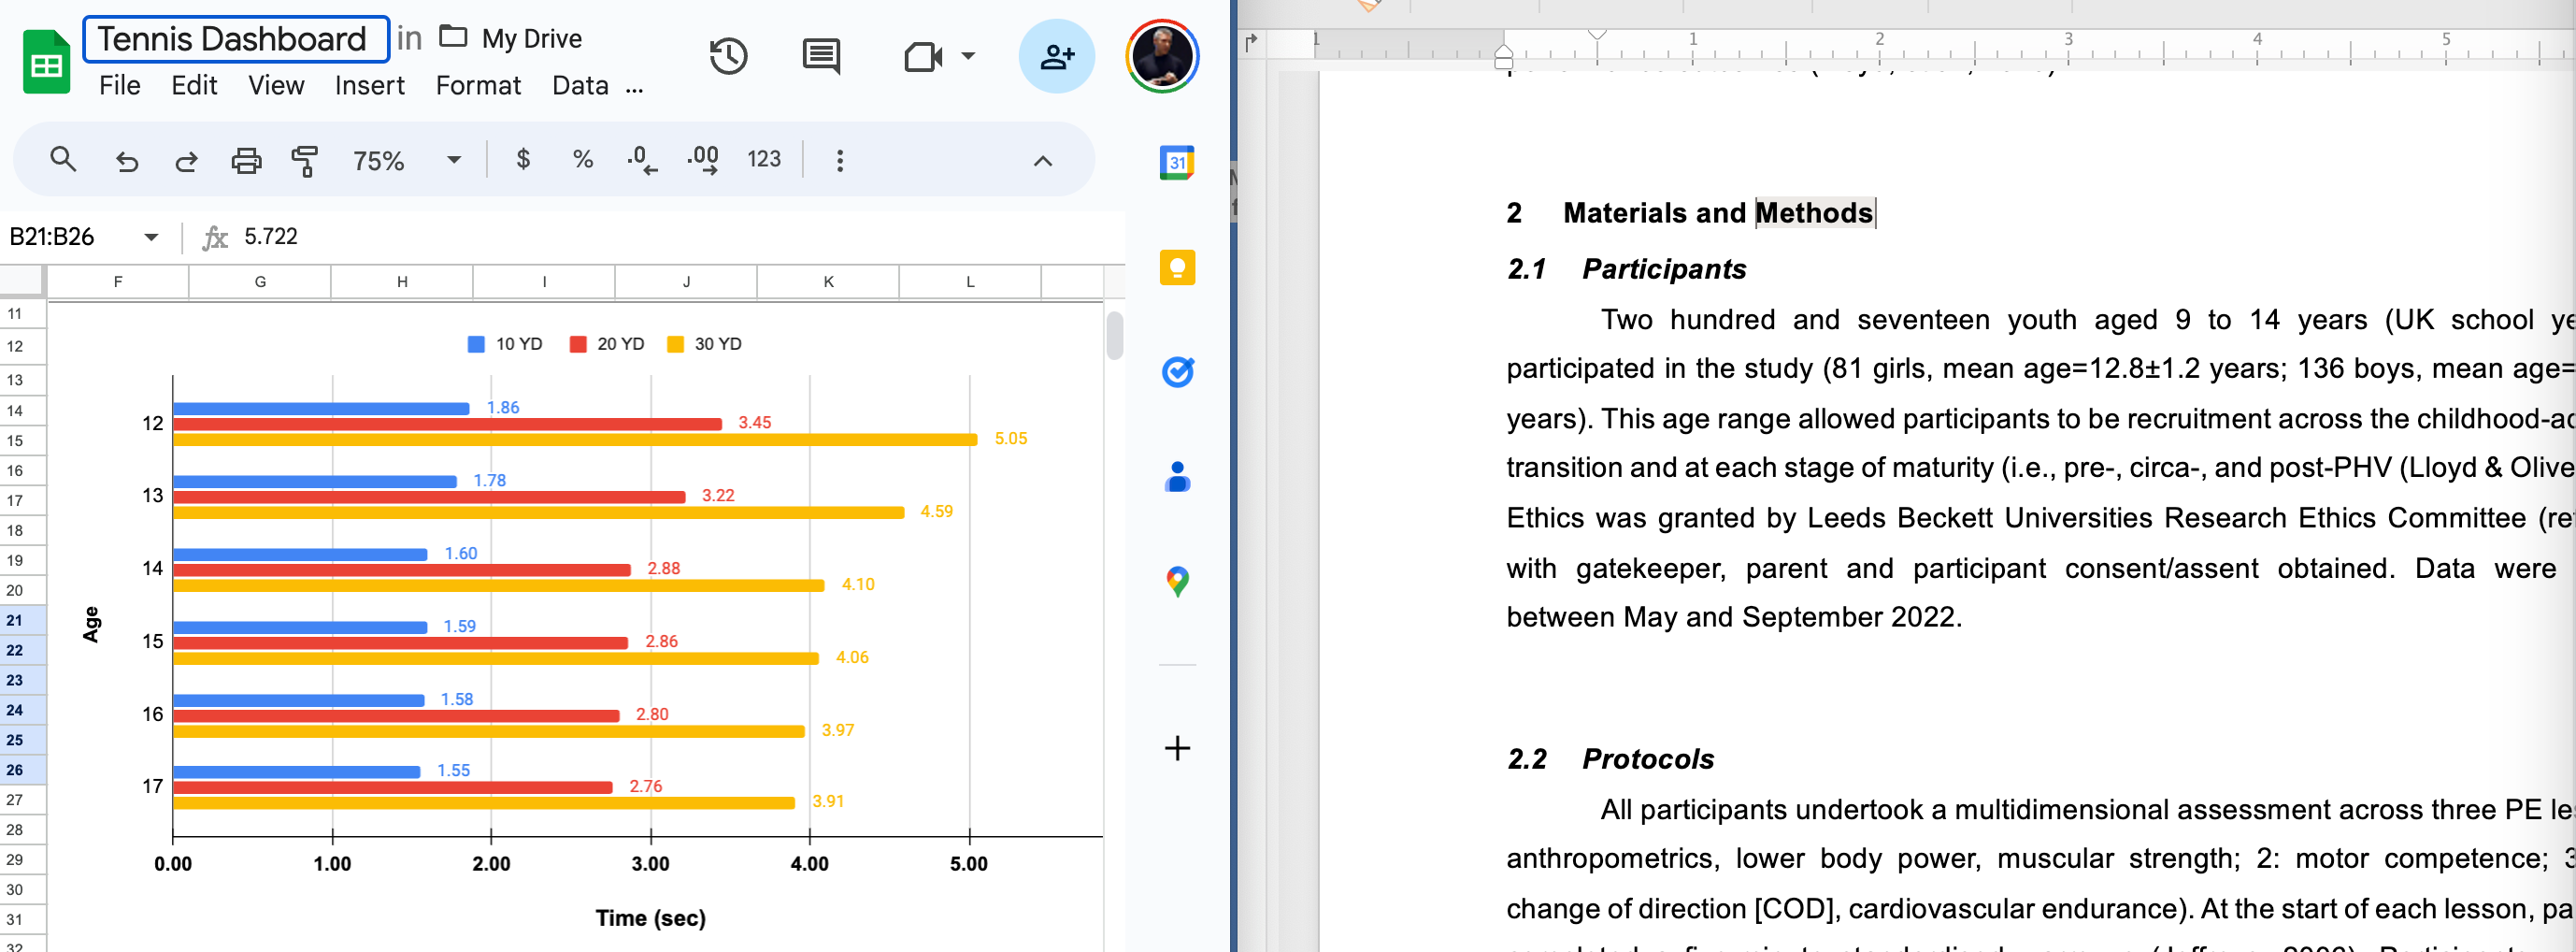The width and height of the screenshot is (2576, 952).
Task: Click the Time (sec) axis title
Action: click(650, 918)
